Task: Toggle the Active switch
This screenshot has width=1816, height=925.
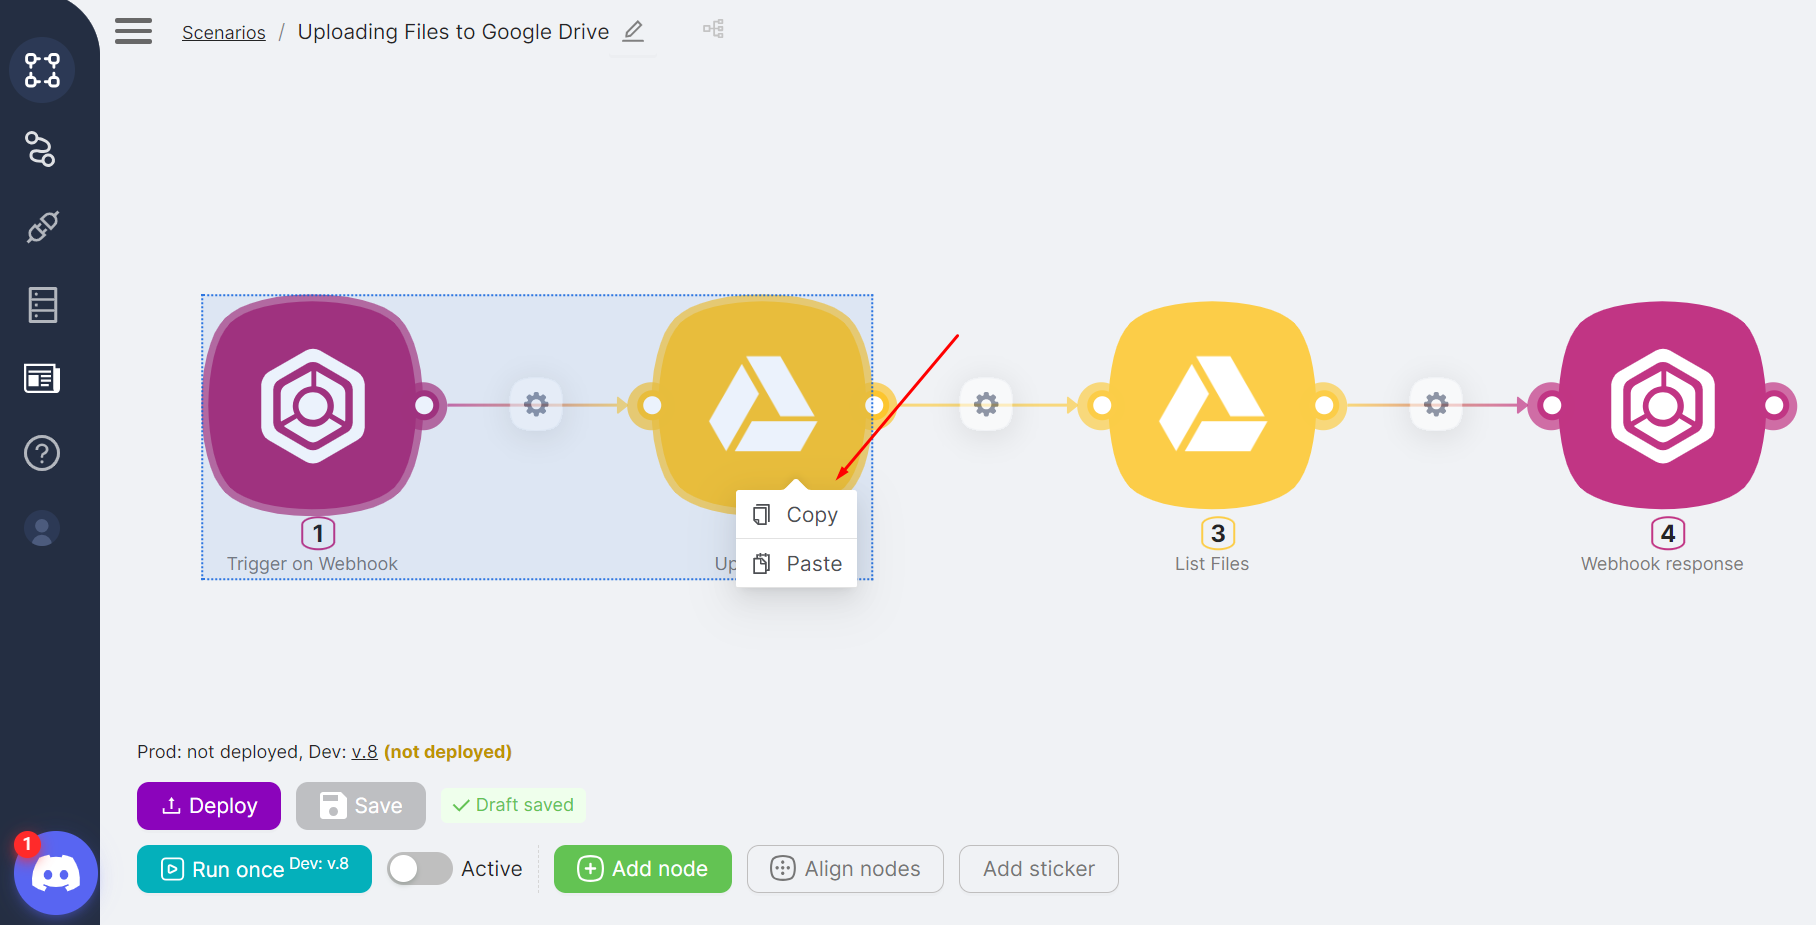Action: point(420,869)
